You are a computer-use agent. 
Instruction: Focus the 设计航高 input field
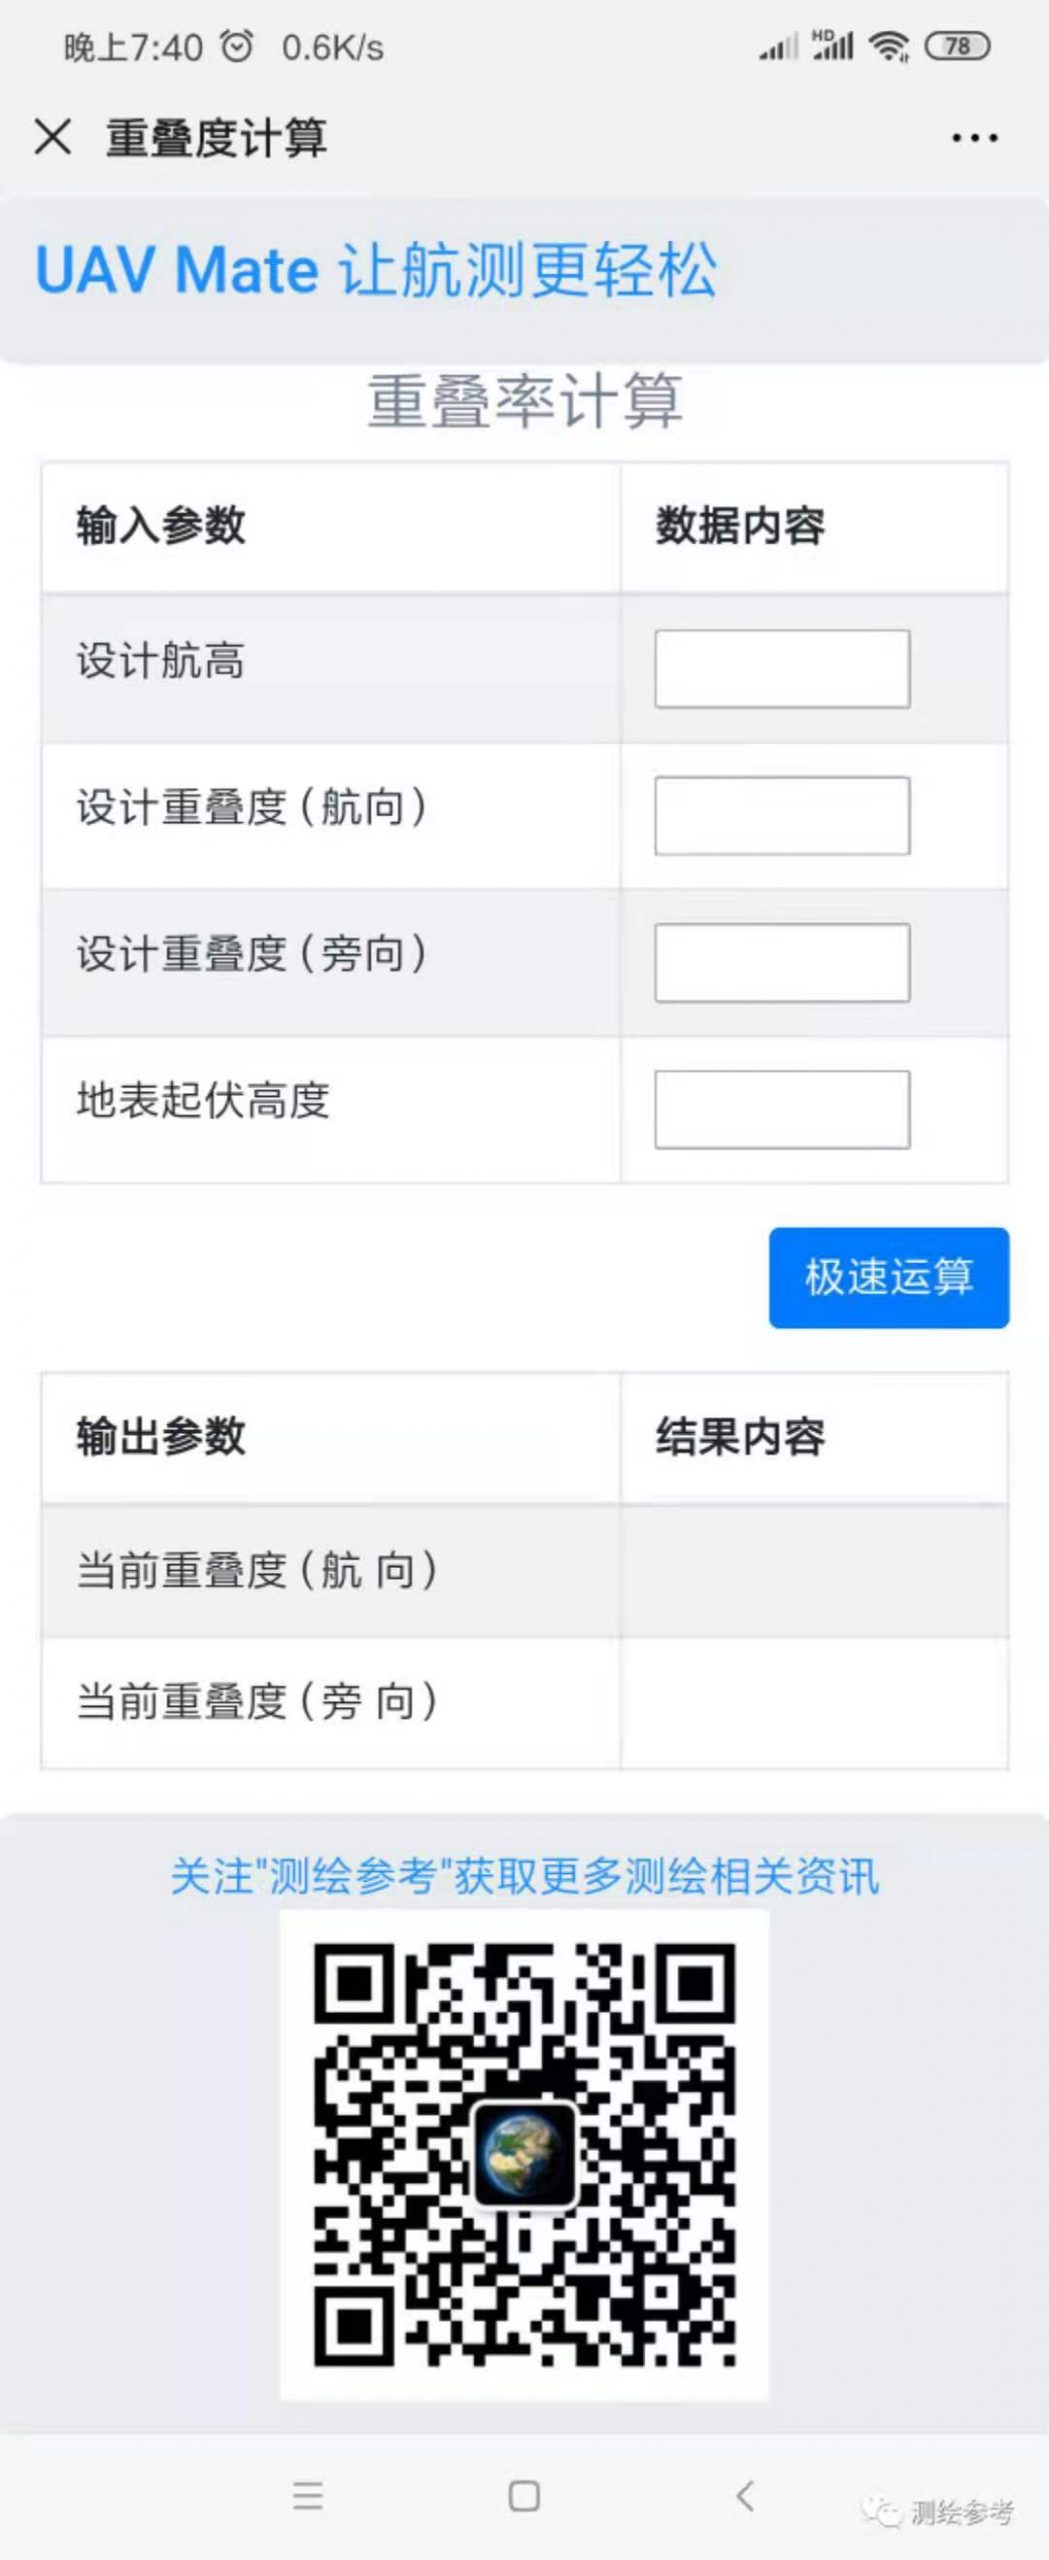tap(782, 669)
